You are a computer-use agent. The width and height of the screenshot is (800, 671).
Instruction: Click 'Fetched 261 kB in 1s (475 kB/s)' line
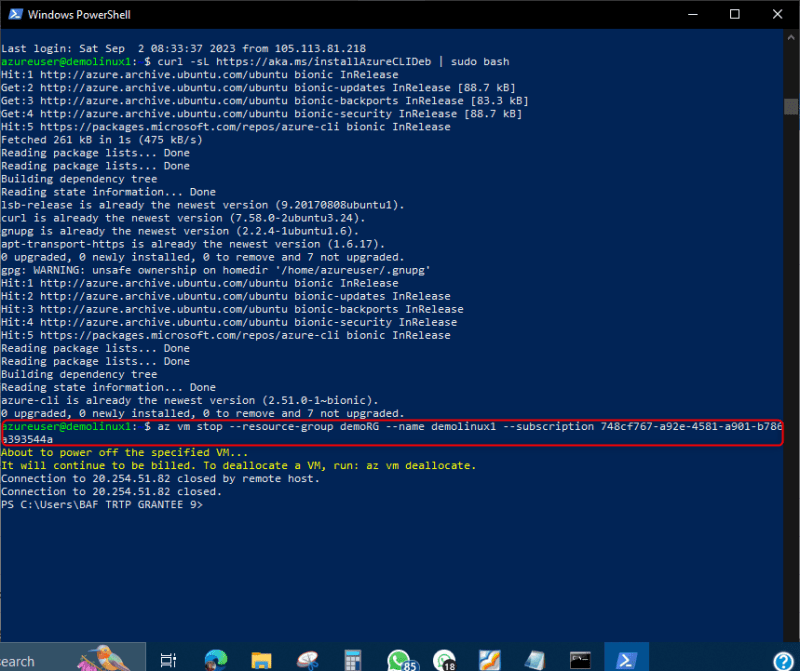pos(102,140)
